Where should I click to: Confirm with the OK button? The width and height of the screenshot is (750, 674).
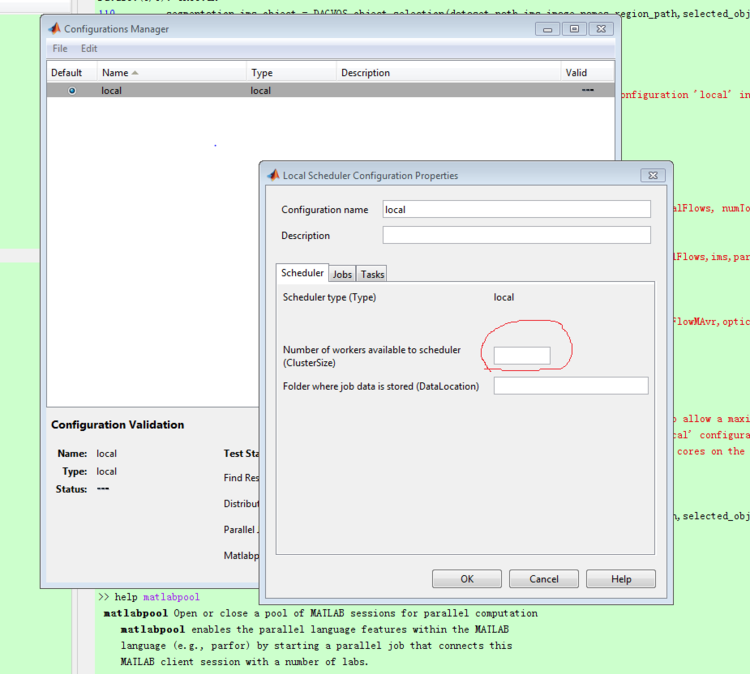[467, 579]
